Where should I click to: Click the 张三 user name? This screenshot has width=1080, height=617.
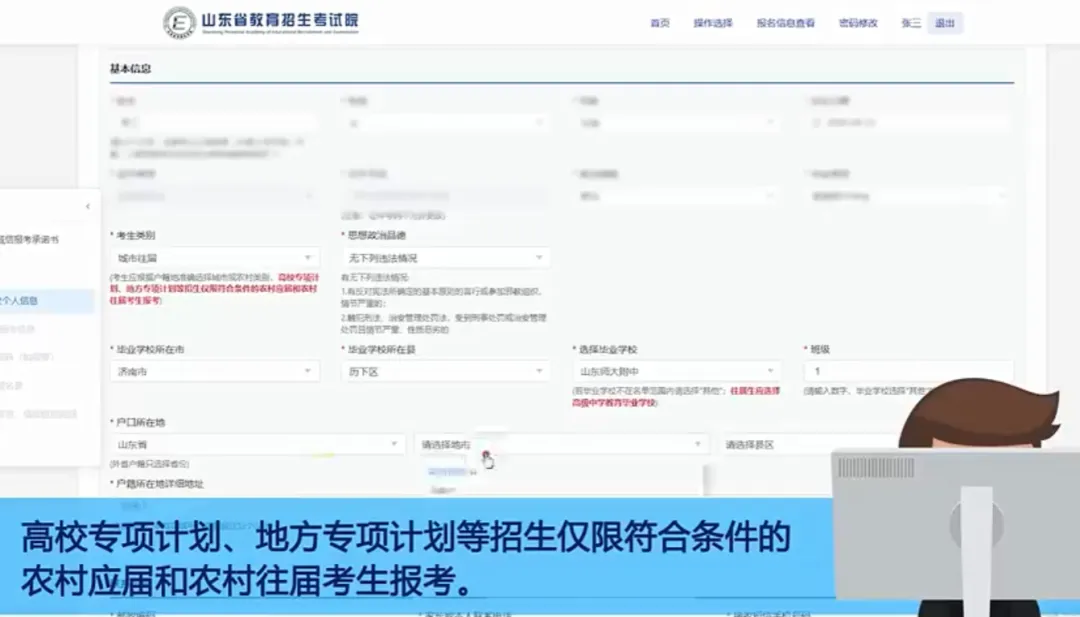pos(911,23)
